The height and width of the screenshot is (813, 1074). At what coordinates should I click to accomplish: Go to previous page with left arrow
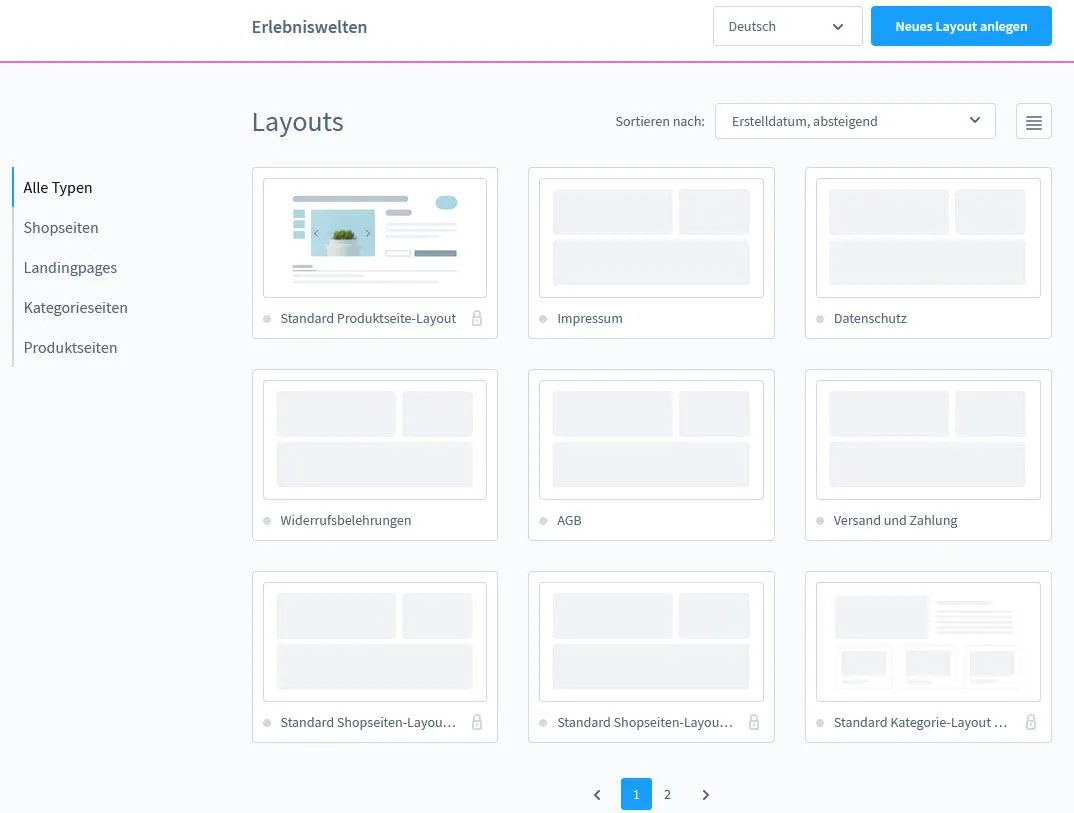tap(597, 795)
